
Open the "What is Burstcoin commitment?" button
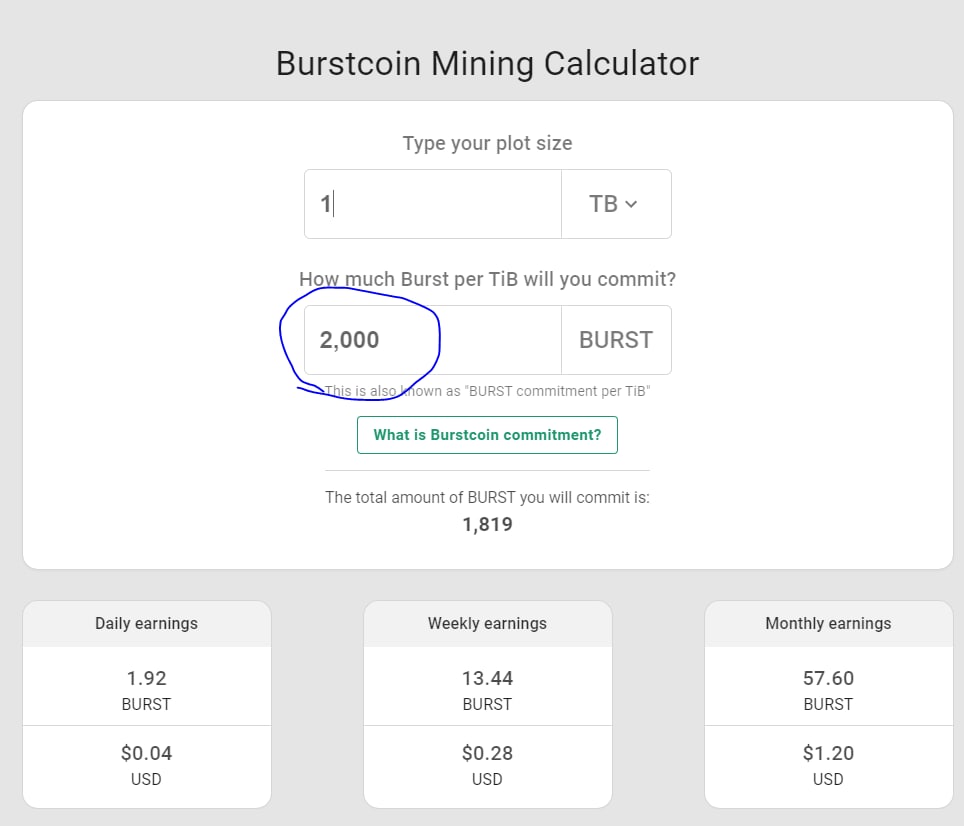coord(487,435)
